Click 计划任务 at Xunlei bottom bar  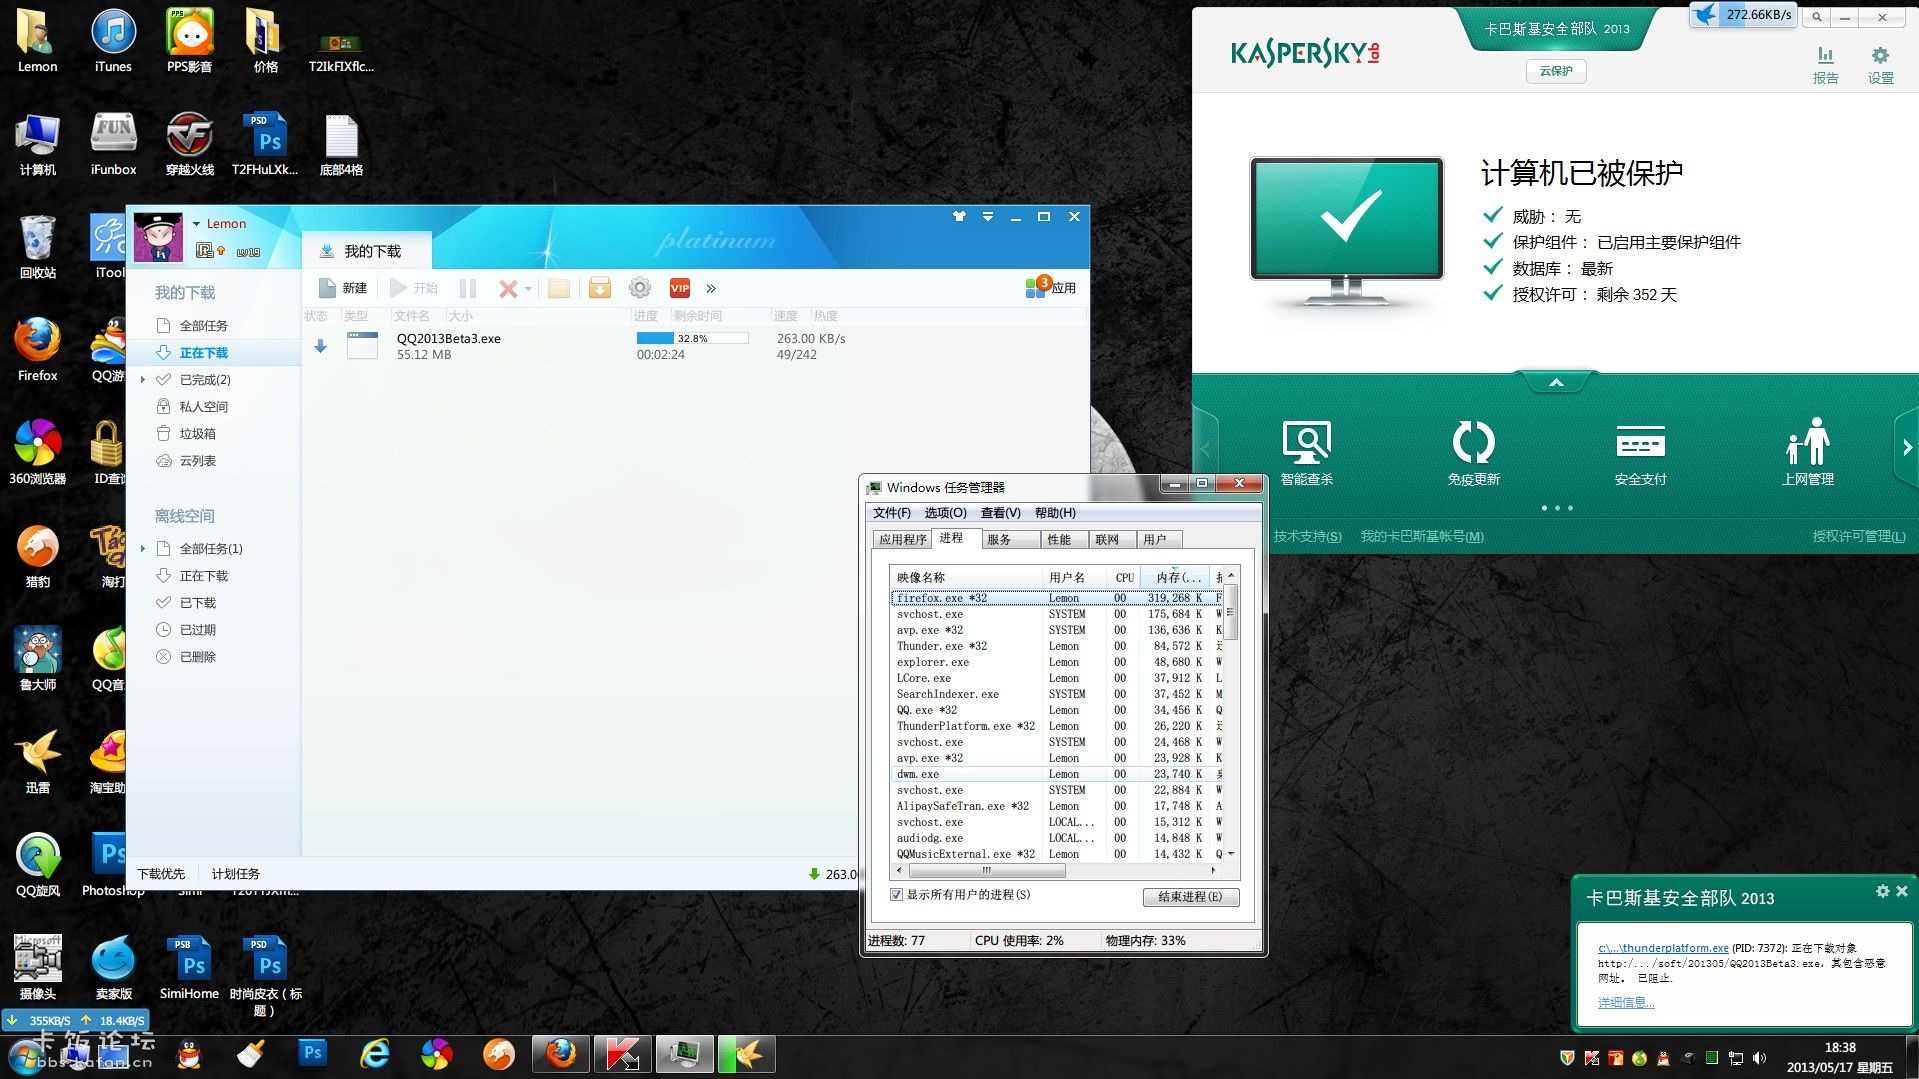pyautogui.click(x=235, y=874)
